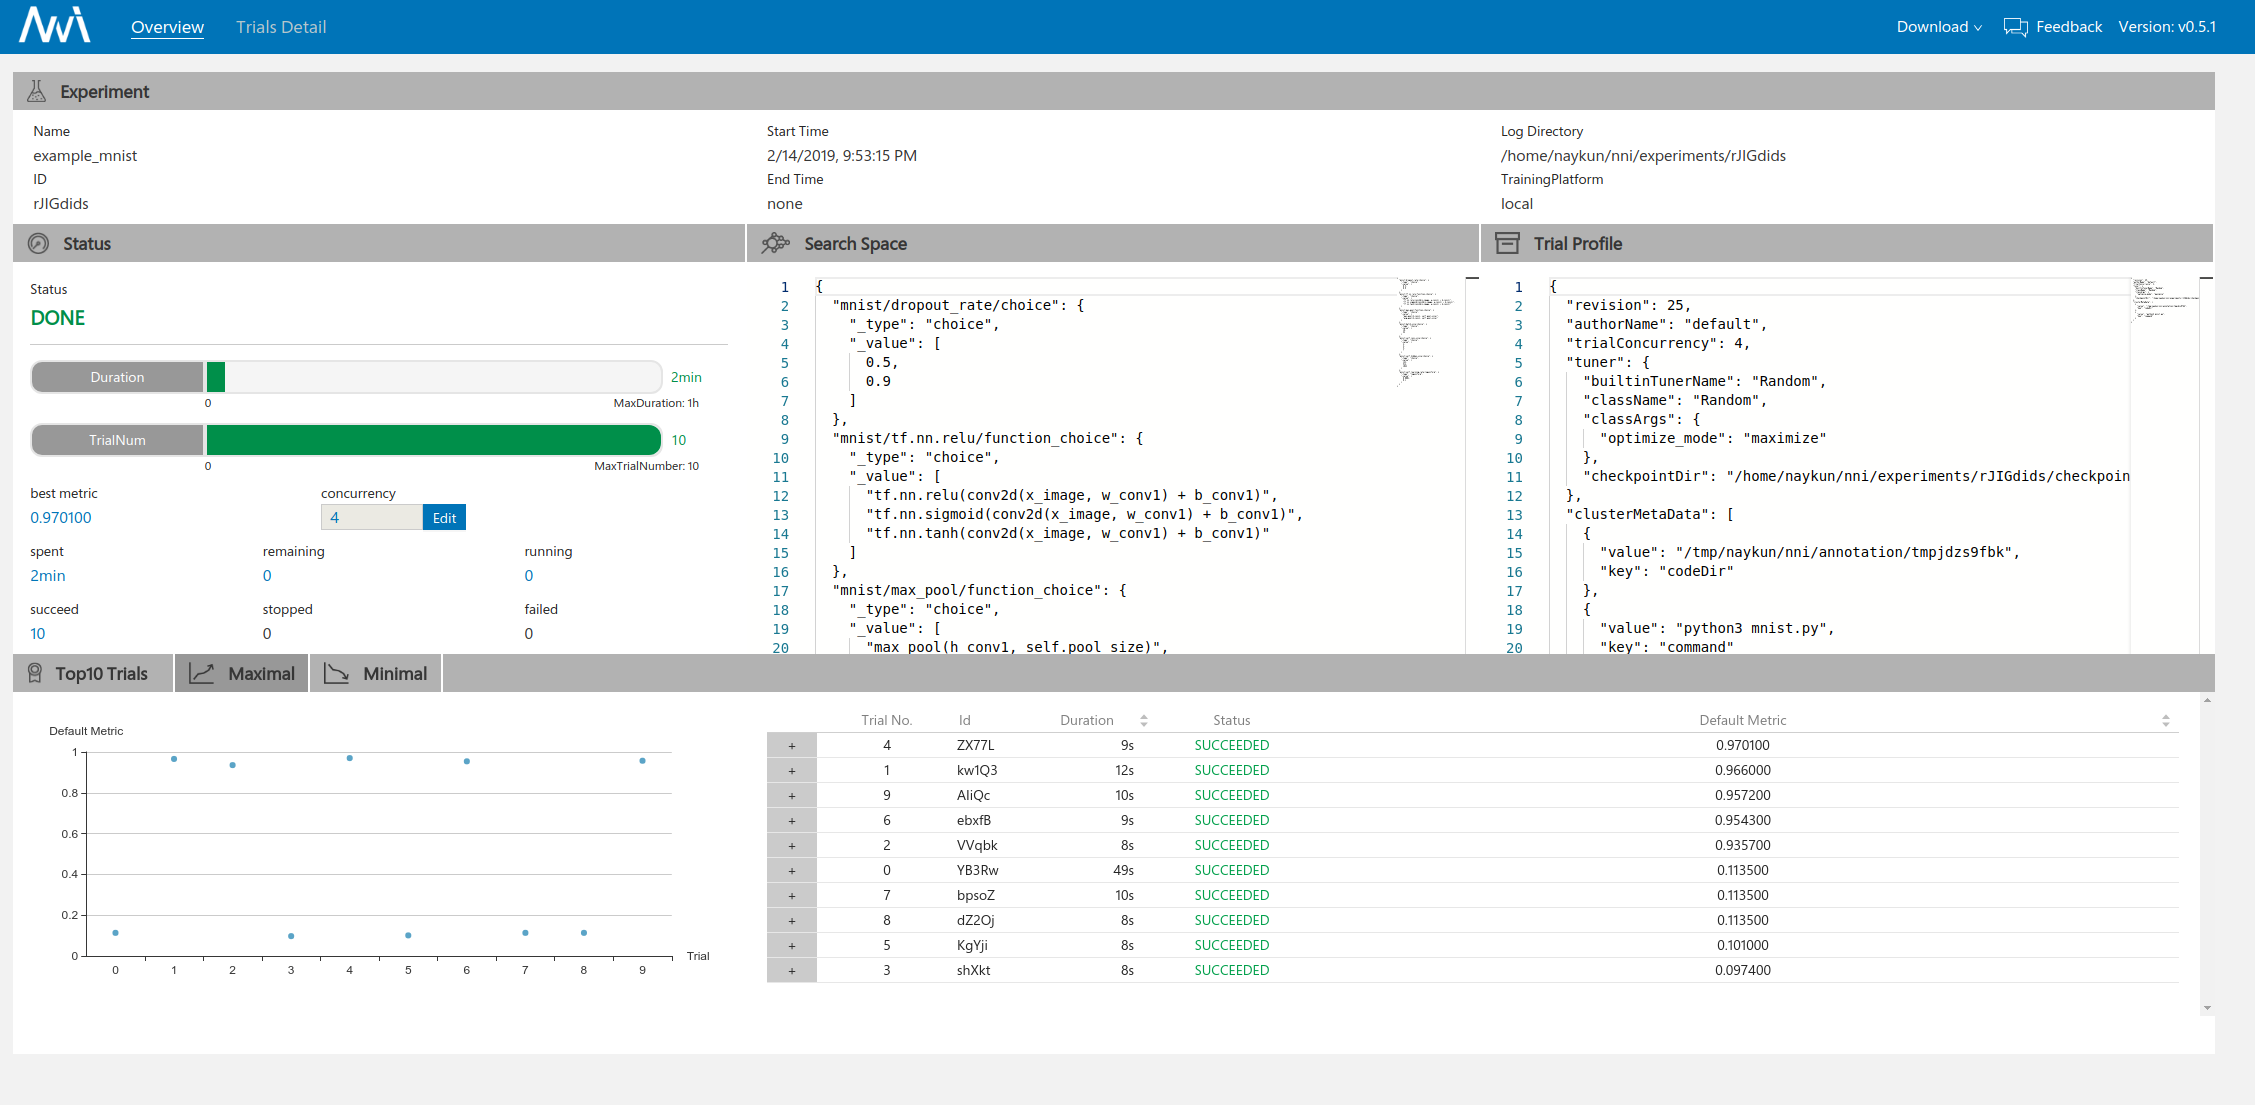Expand trial ZX77L row details
The height and width of the screenshot is (1105, 2255).
[x=792, y=745]
